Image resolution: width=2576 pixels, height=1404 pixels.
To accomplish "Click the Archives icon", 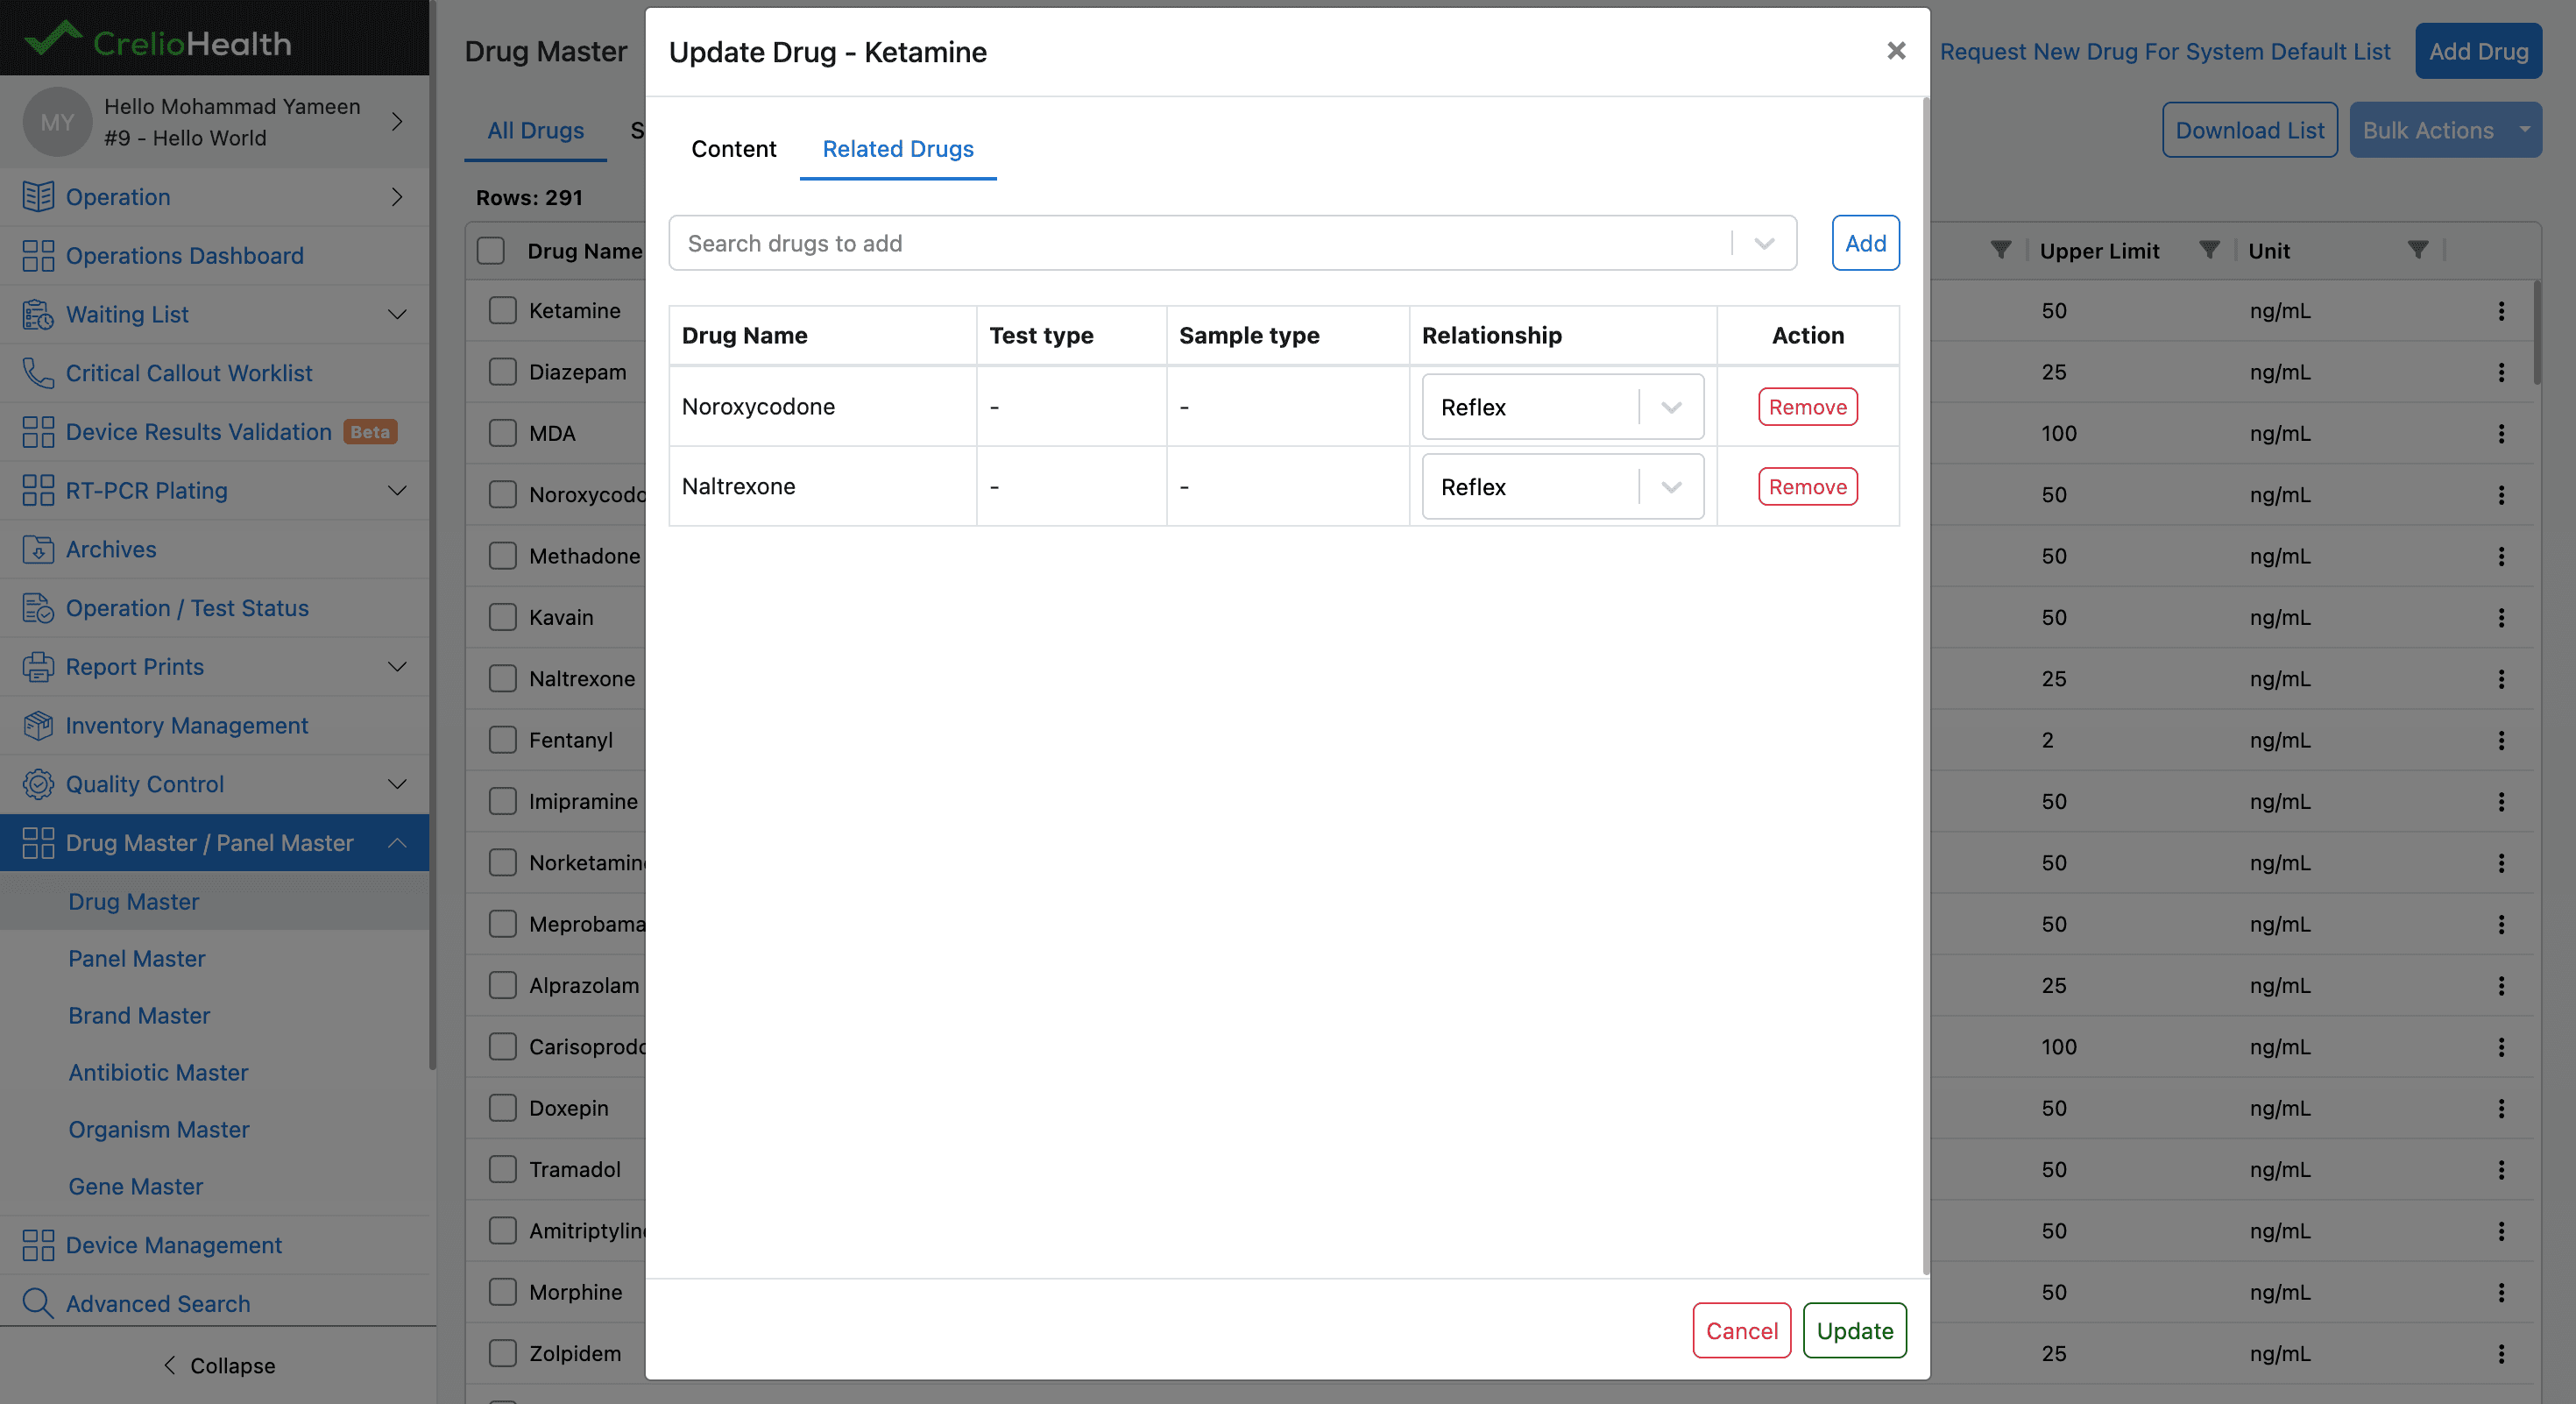I will tap(38, 550).
